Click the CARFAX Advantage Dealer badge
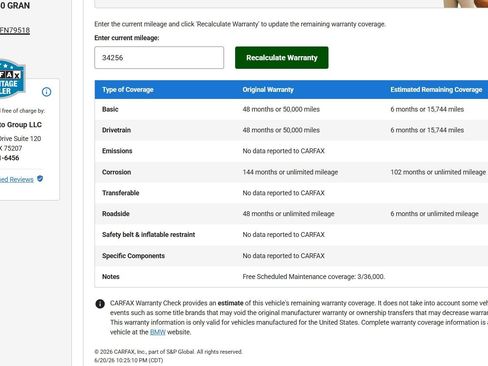 point(12,79)
